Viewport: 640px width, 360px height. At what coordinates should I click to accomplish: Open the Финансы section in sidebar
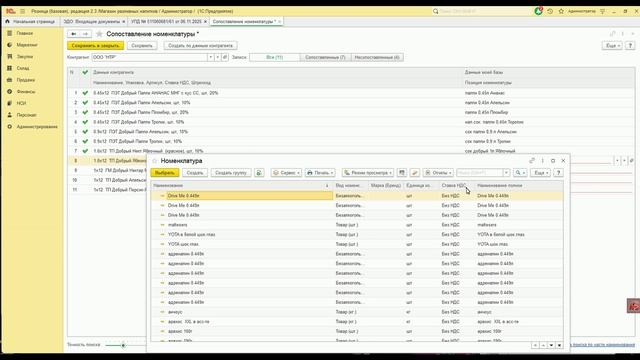click(x=26, y=91)
